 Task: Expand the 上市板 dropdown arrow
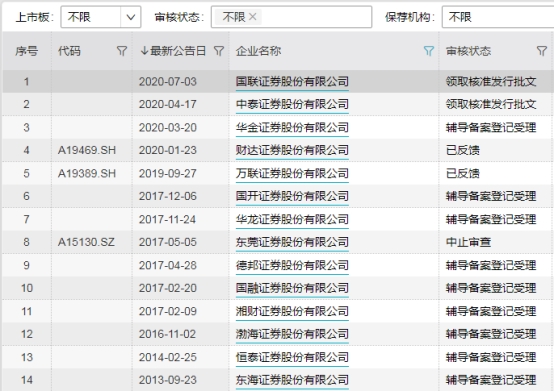pos(131,17)
